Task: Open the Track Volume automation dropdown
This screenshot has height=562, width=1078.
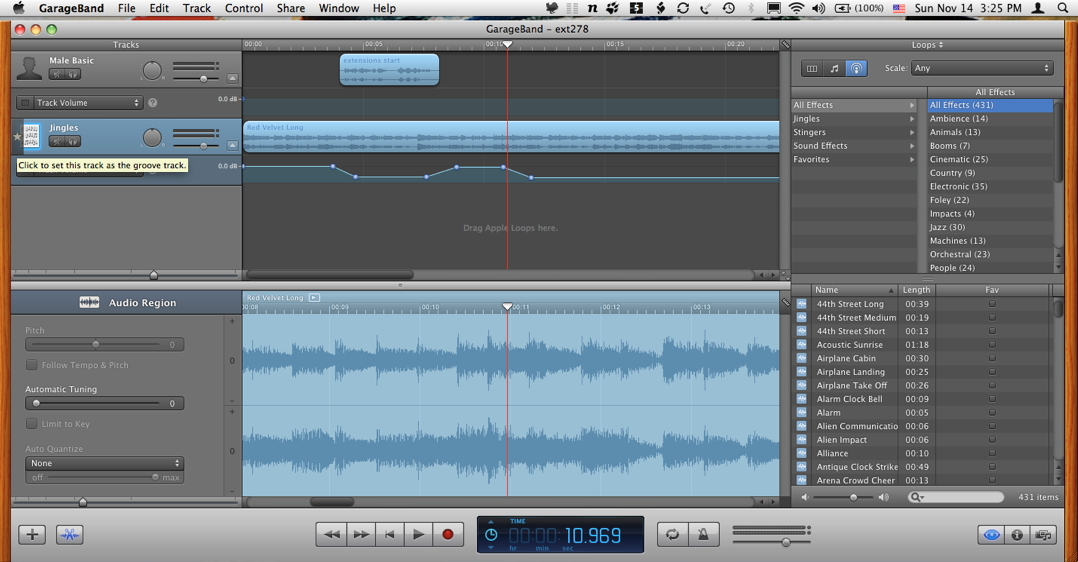Action: tap(87, 102)
